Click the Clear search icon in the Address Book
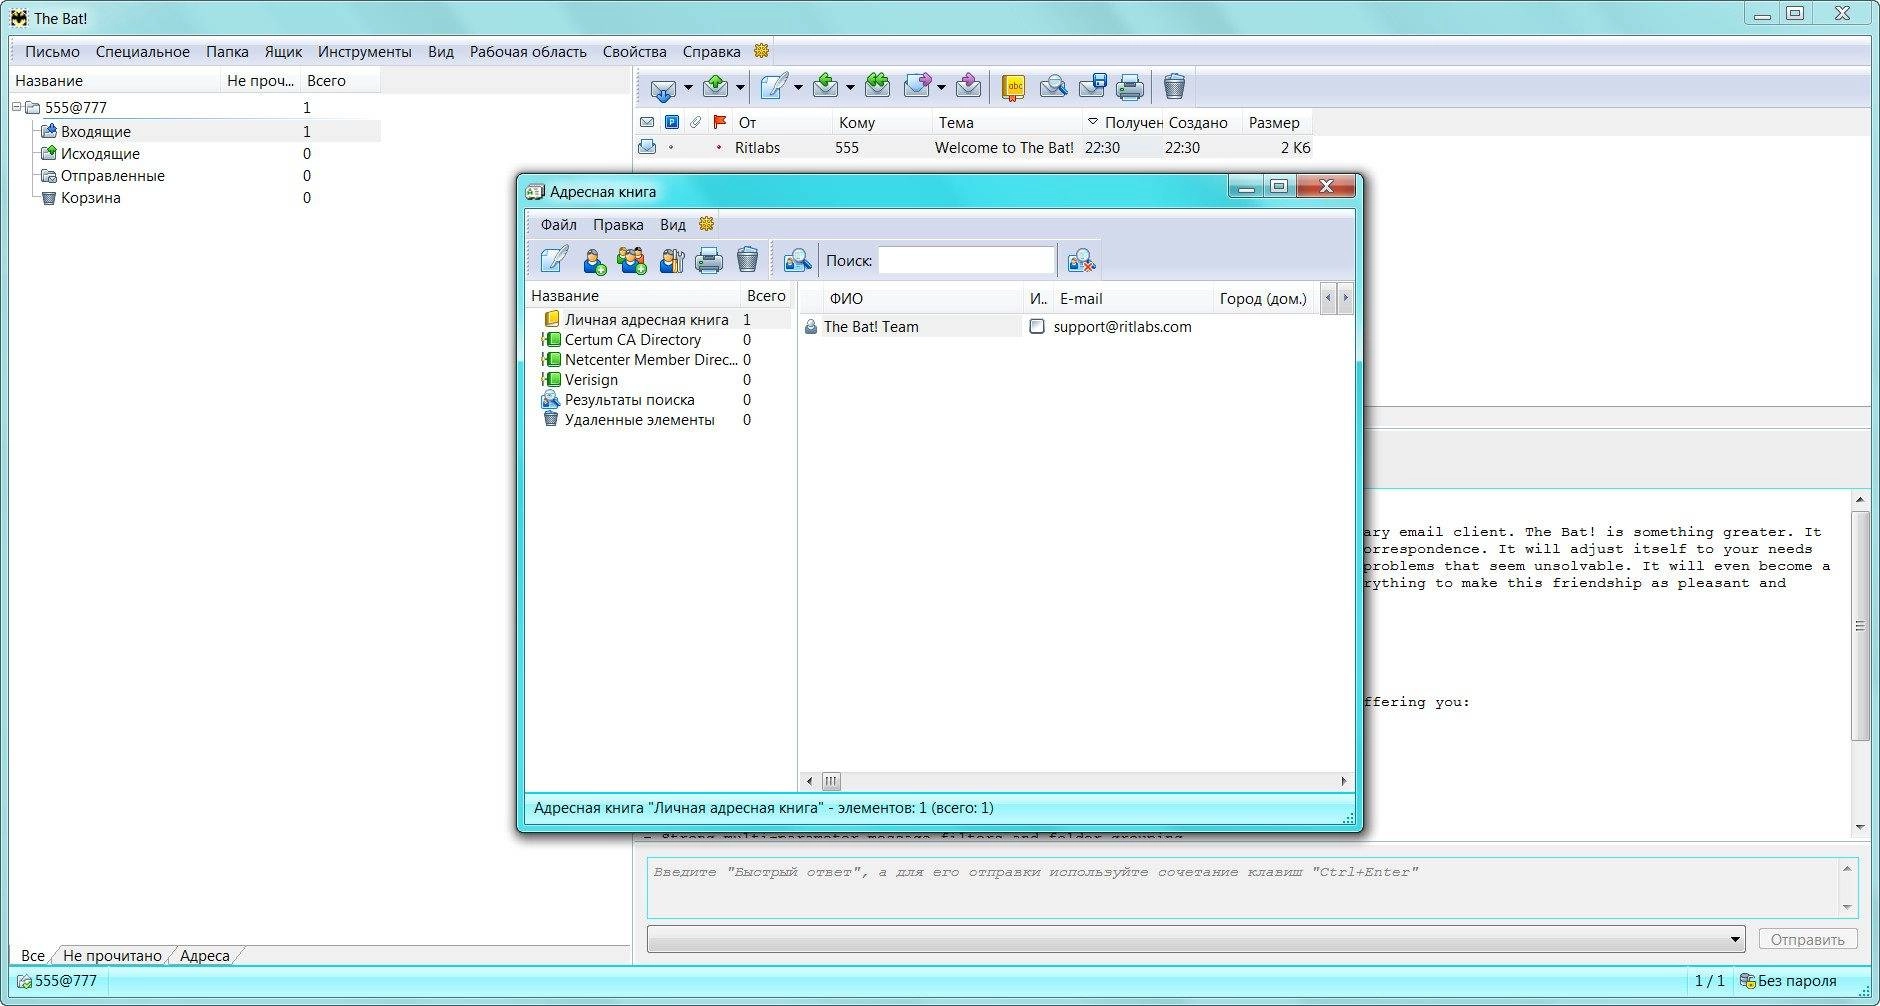This screenshot has width=1880, height=1006. click(1081, 261)
